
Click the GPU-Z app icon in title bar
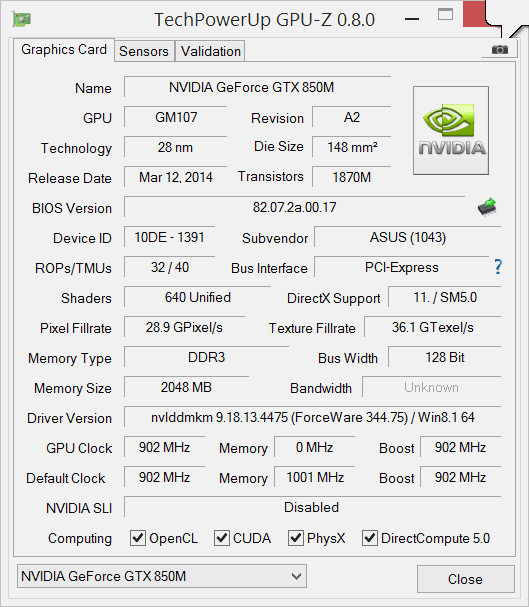coord(22,19)
